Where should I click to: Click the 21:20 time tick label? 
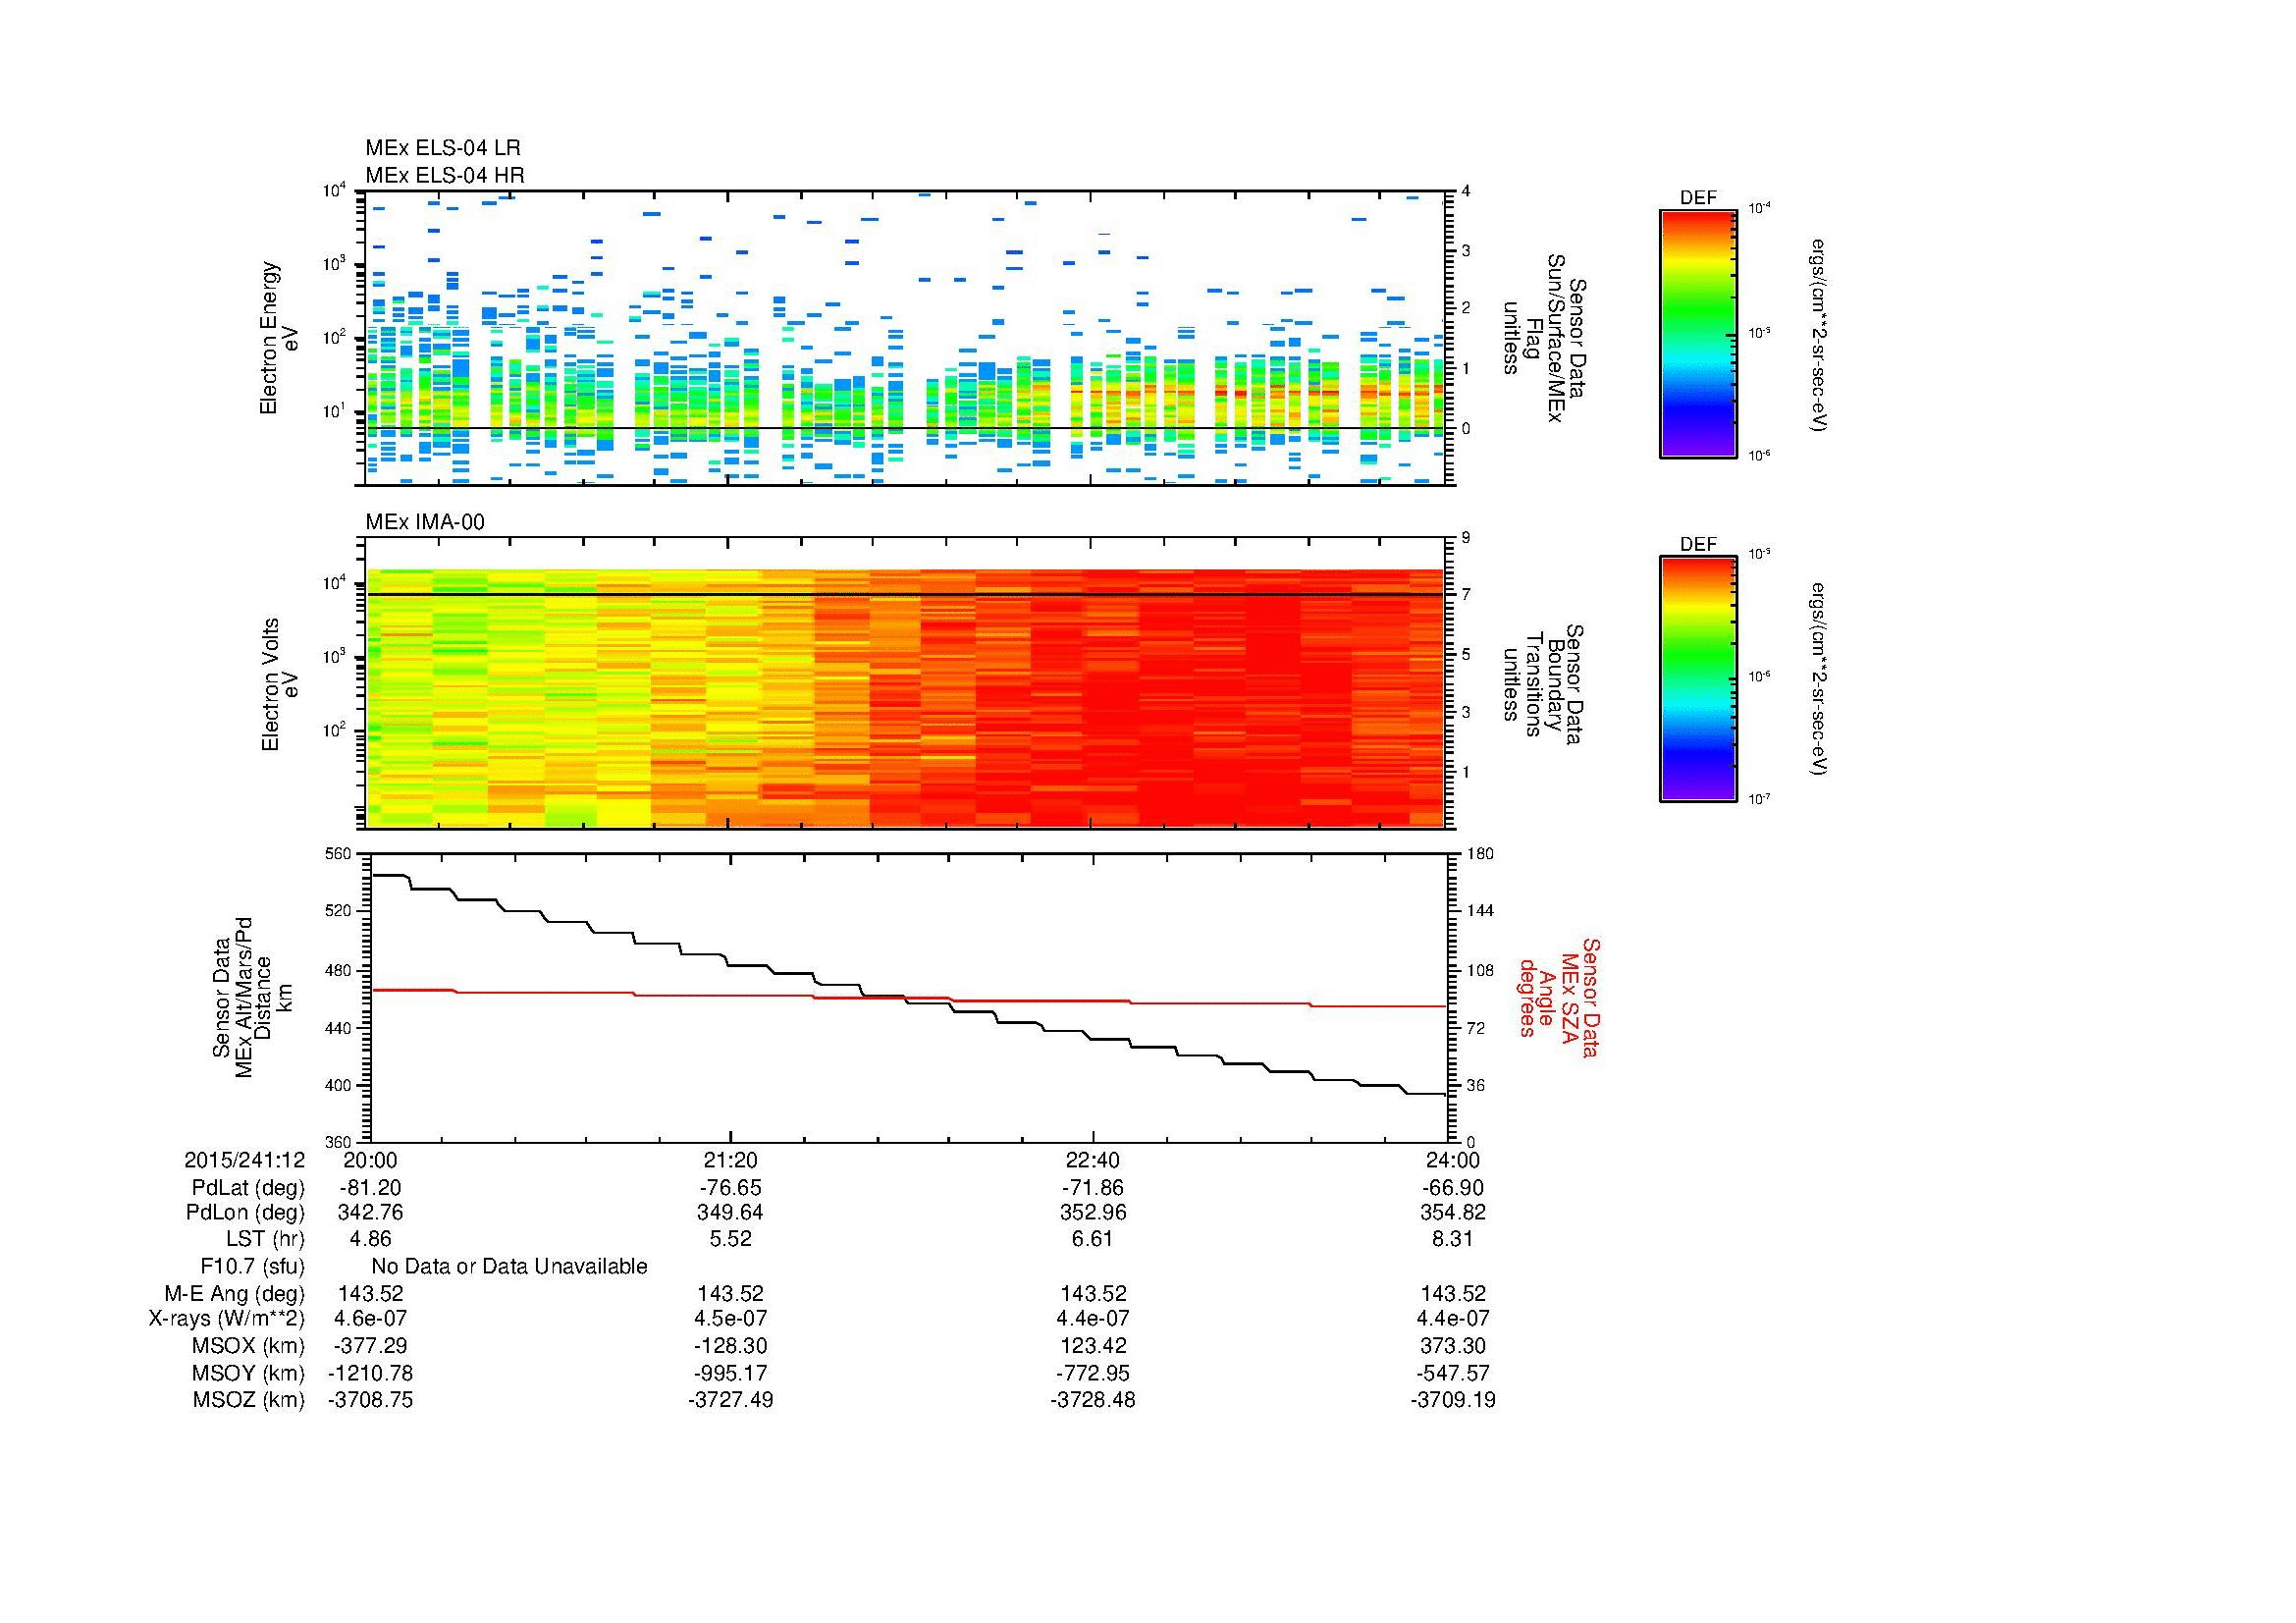point(731,1160)
